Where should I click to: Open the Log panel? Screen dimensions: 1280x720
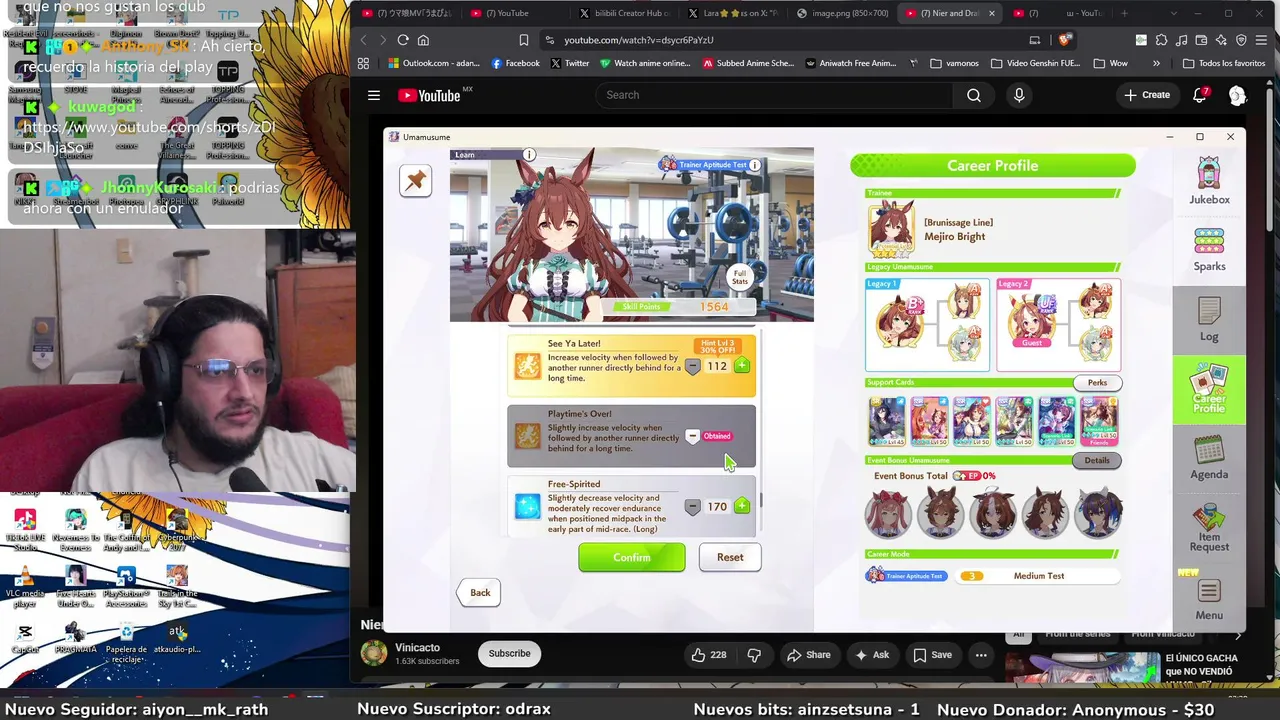pos(1209,320)
